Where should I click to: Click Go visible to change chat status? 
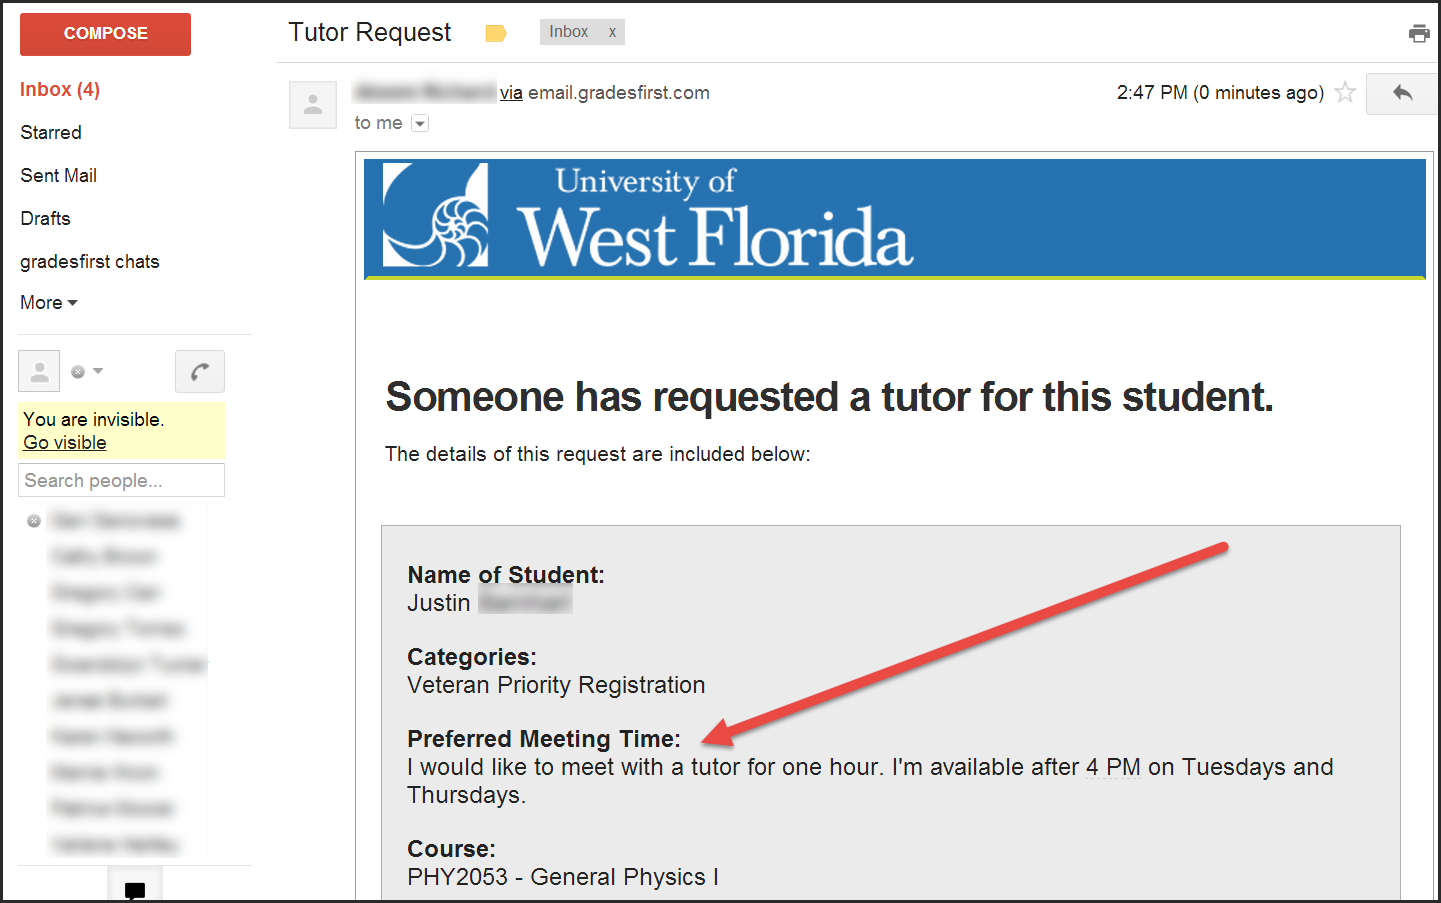pyautogui.click(x=63, y=442)
